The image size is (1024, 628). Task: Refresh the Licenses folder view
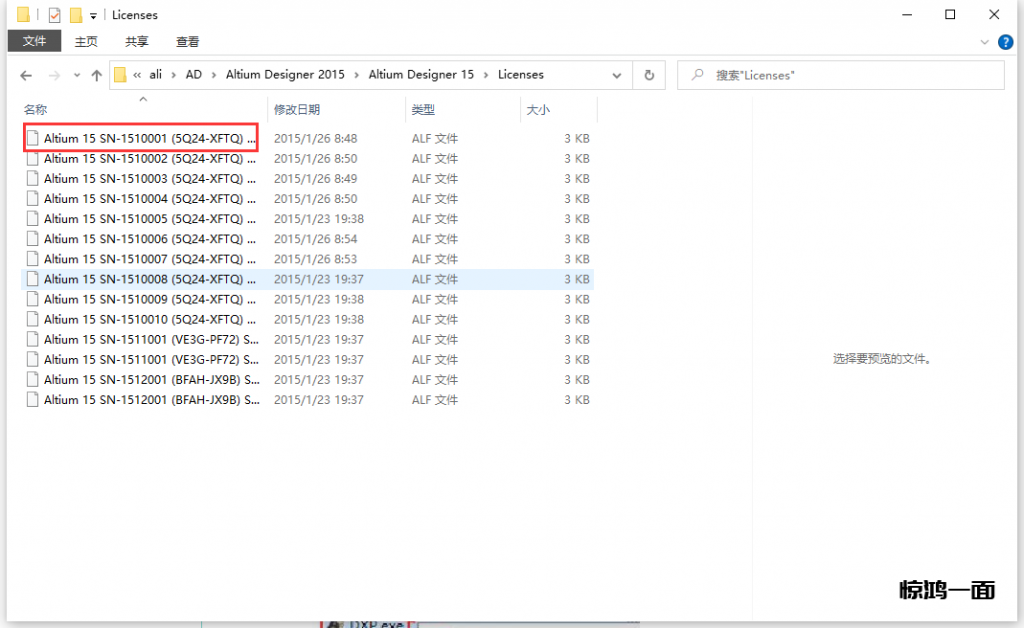point(649,75)
